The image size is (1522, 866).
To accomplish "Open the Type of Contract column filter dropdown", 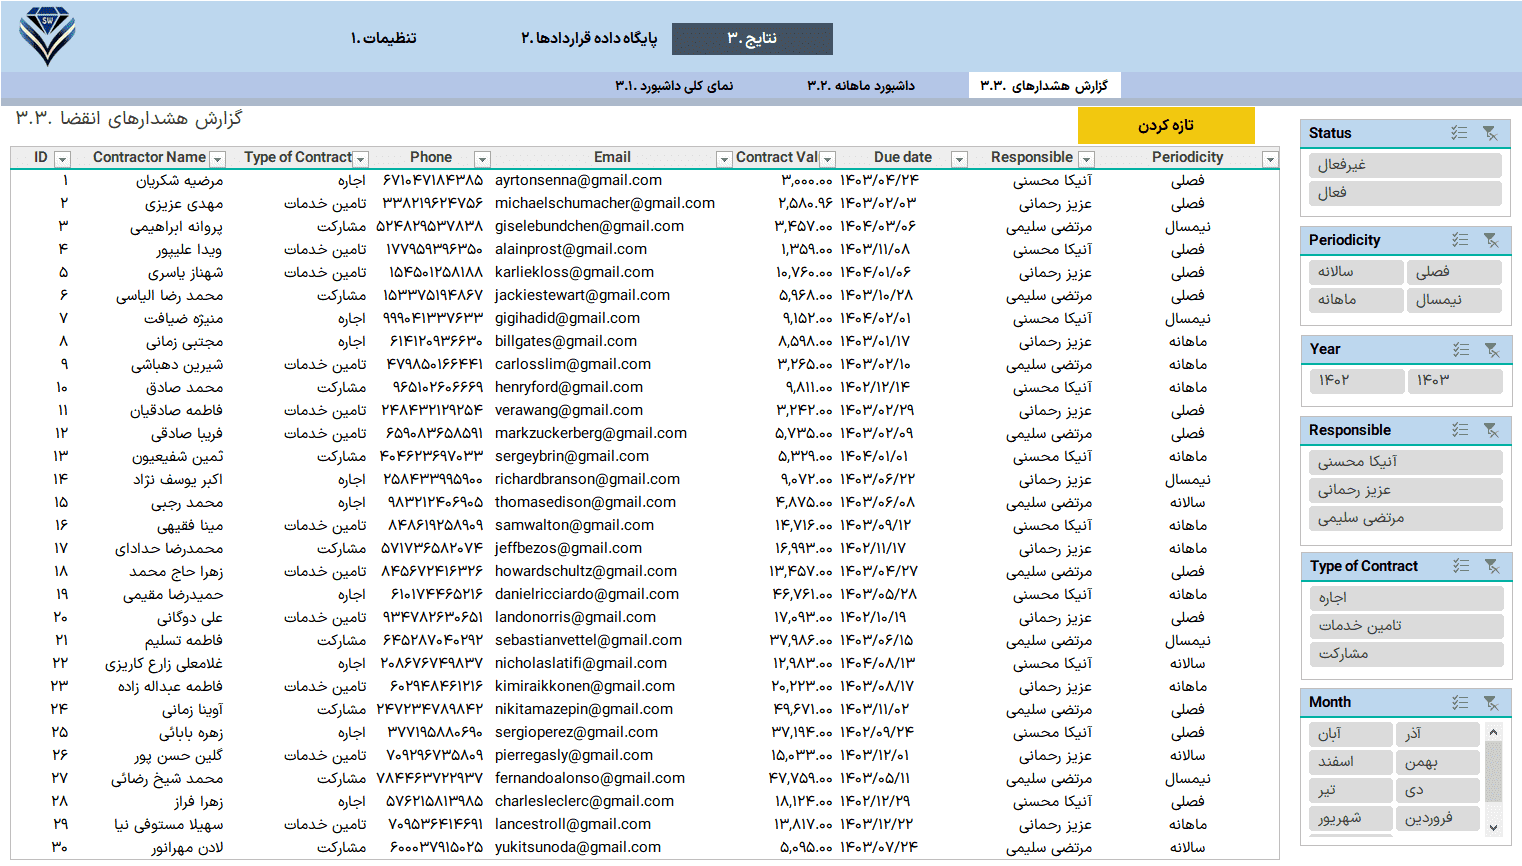I will [361, 159].
